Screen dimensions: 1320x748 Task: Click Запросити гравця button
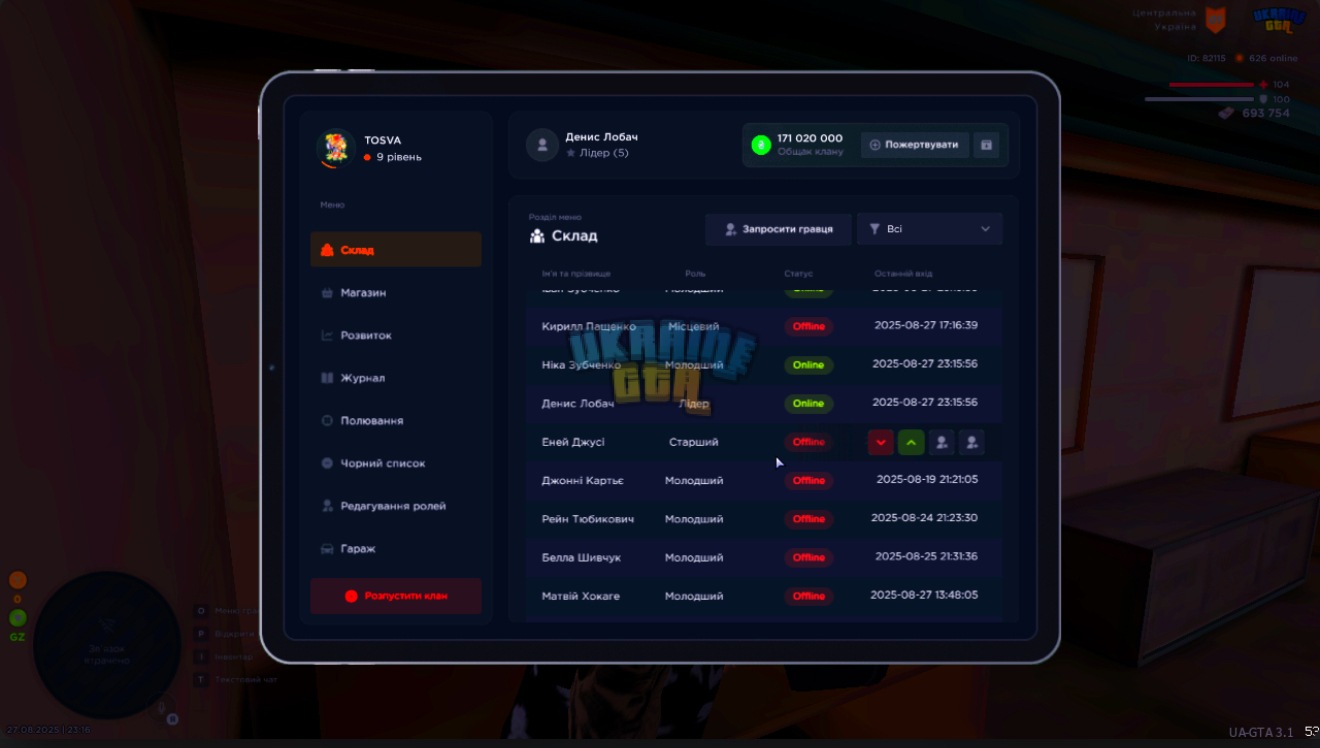(x=778, y=229)
